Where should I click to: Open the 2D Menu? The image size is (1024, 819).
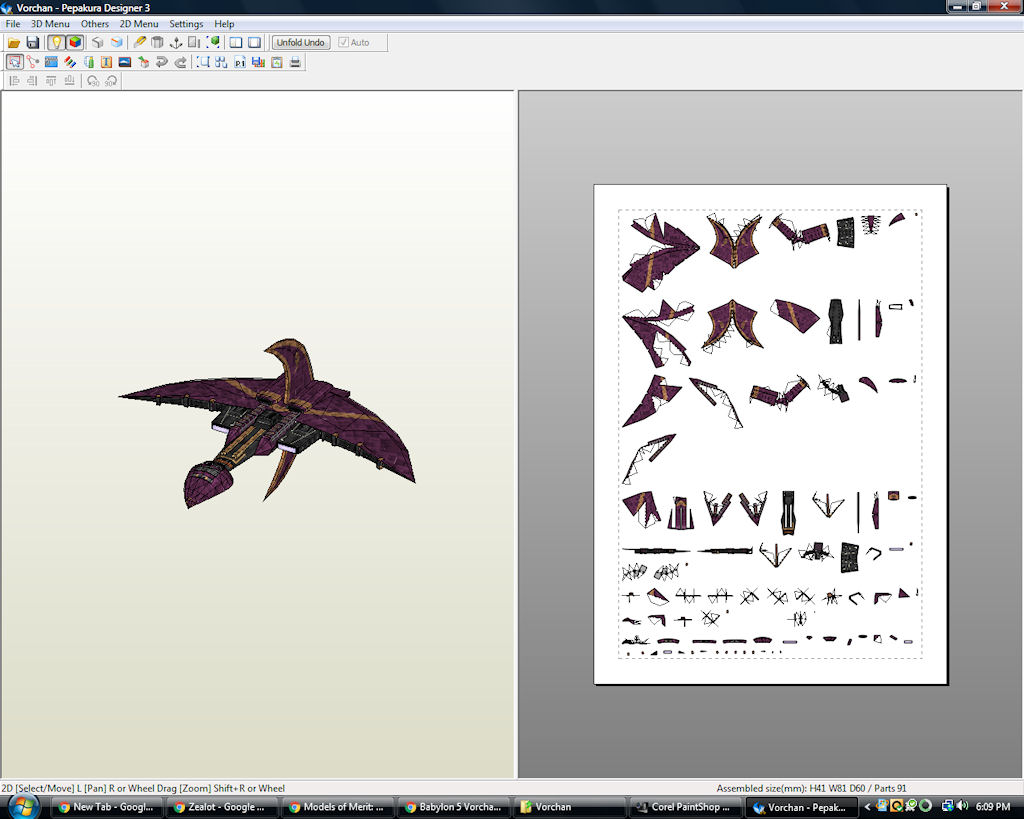tap(138, 24)
